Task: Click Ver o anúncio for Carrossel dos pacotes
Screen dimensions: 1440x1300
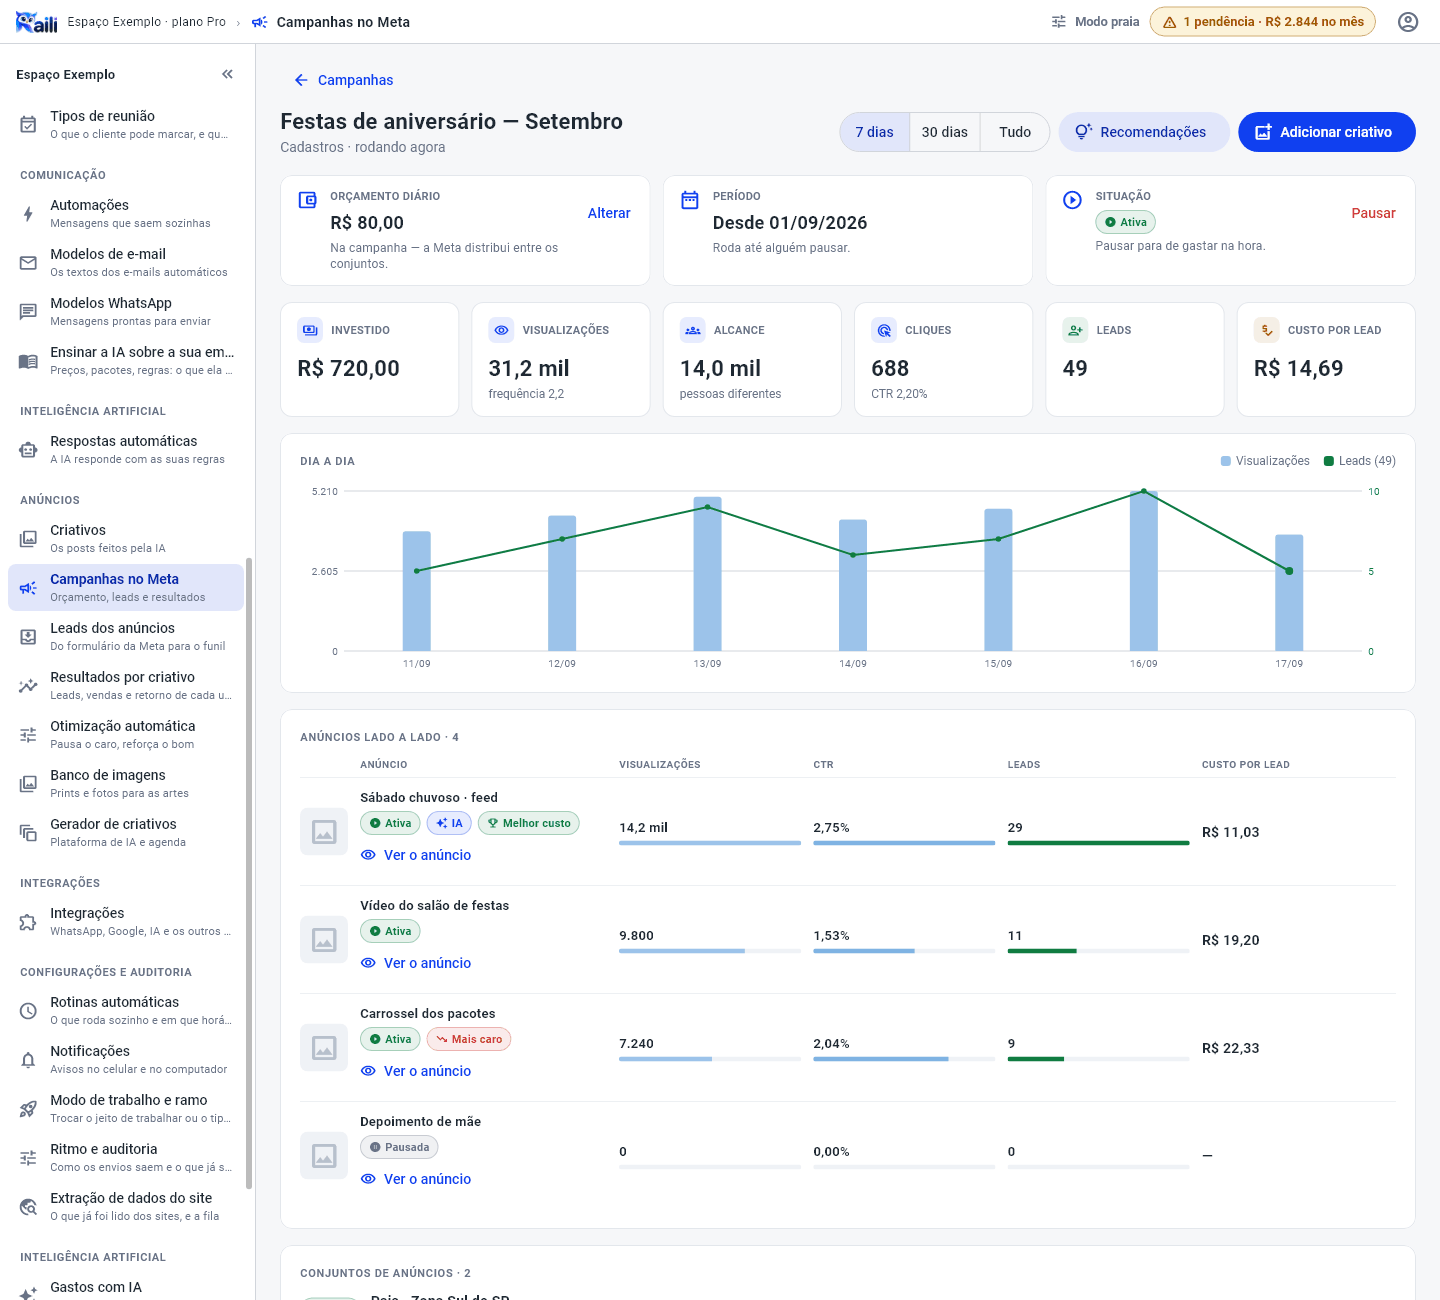Action: click(416, 1071)
